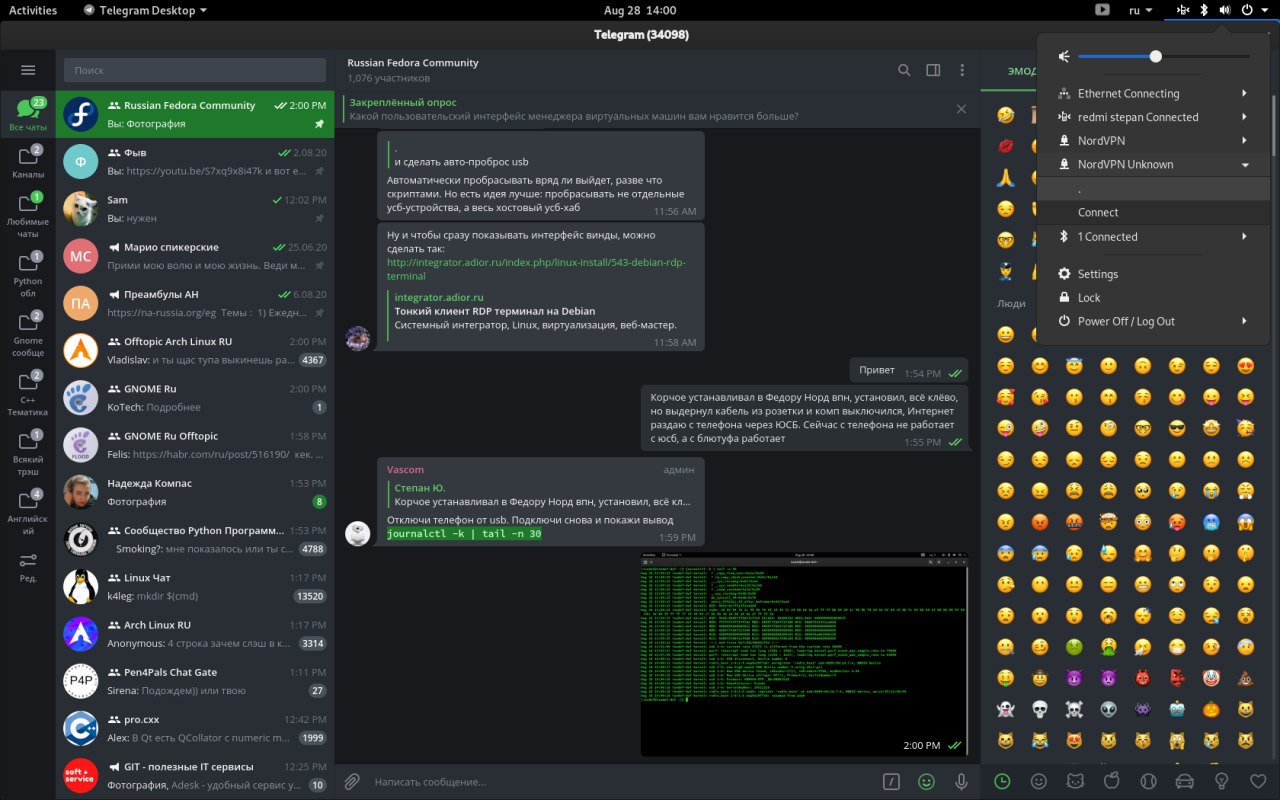Toggle the chat info side panel icon
Image resolution: width=1280 pixels, height=800 pixels.
point(933,70)
